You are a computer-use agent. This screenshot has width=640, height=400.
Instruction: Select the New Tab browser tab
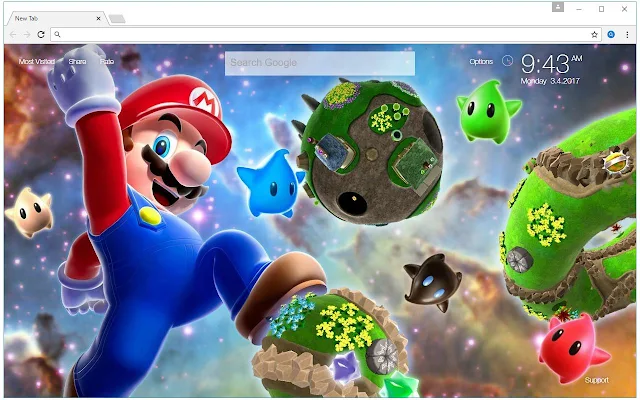pyautogui.click(x=57, y=18)
